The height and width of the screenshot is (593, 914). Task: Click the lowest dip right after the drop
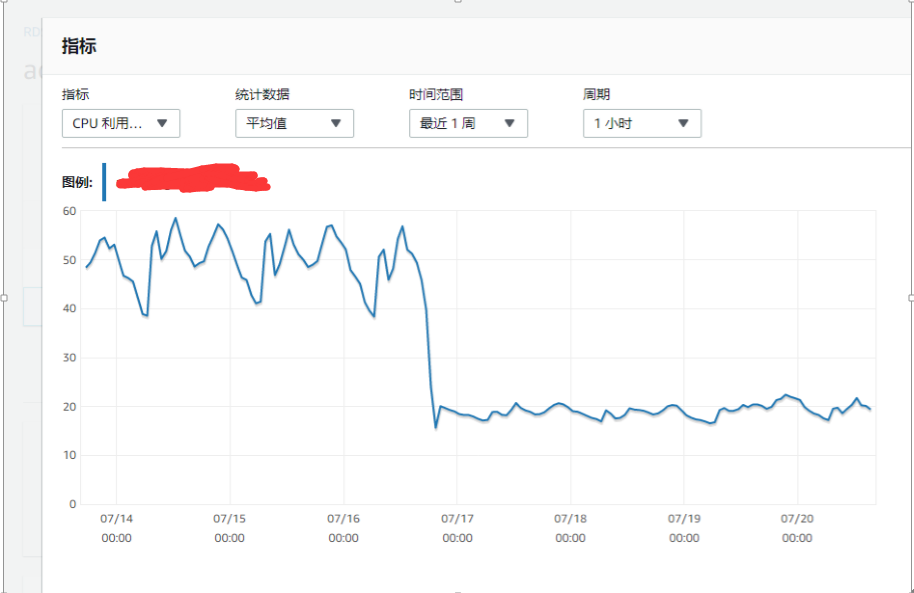tap(436, 427)
